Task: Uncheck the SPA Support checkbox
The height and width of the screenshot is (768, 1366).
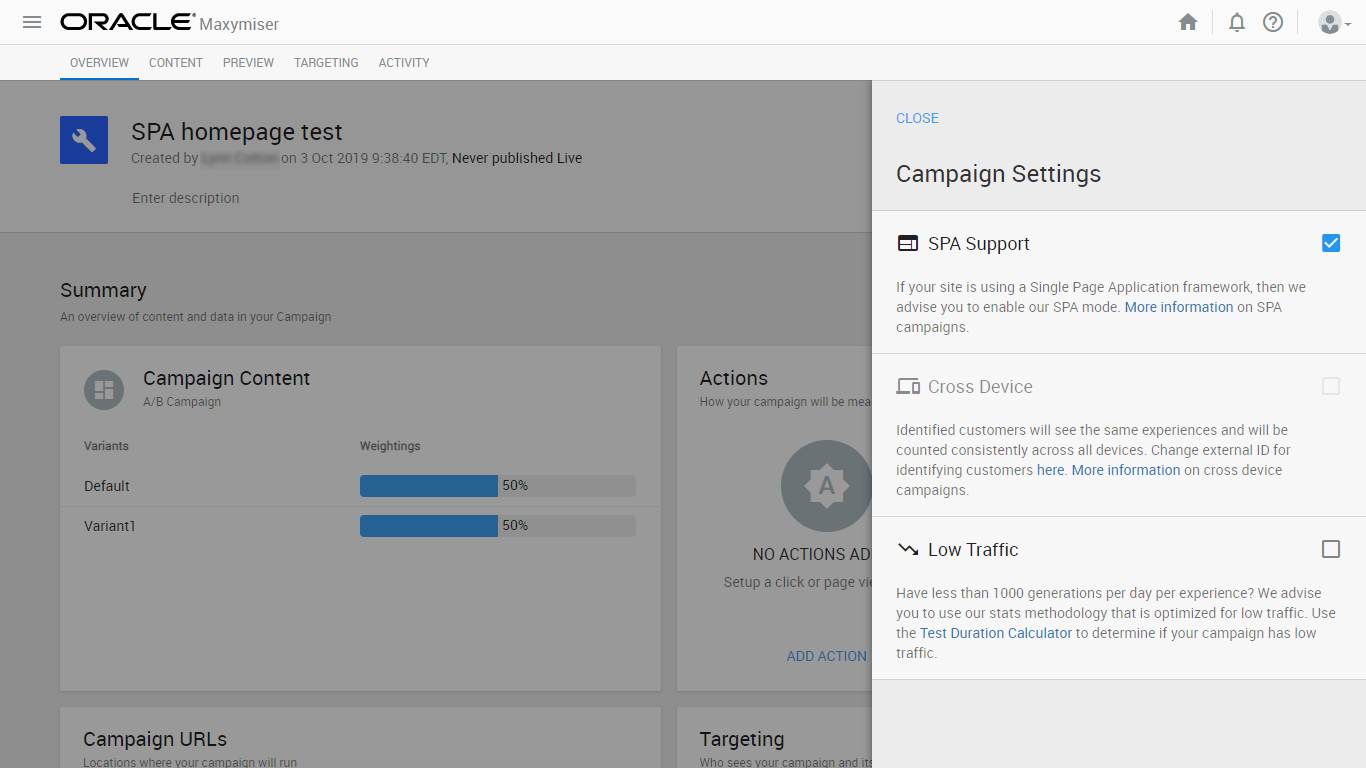Action: [1331, 243]
